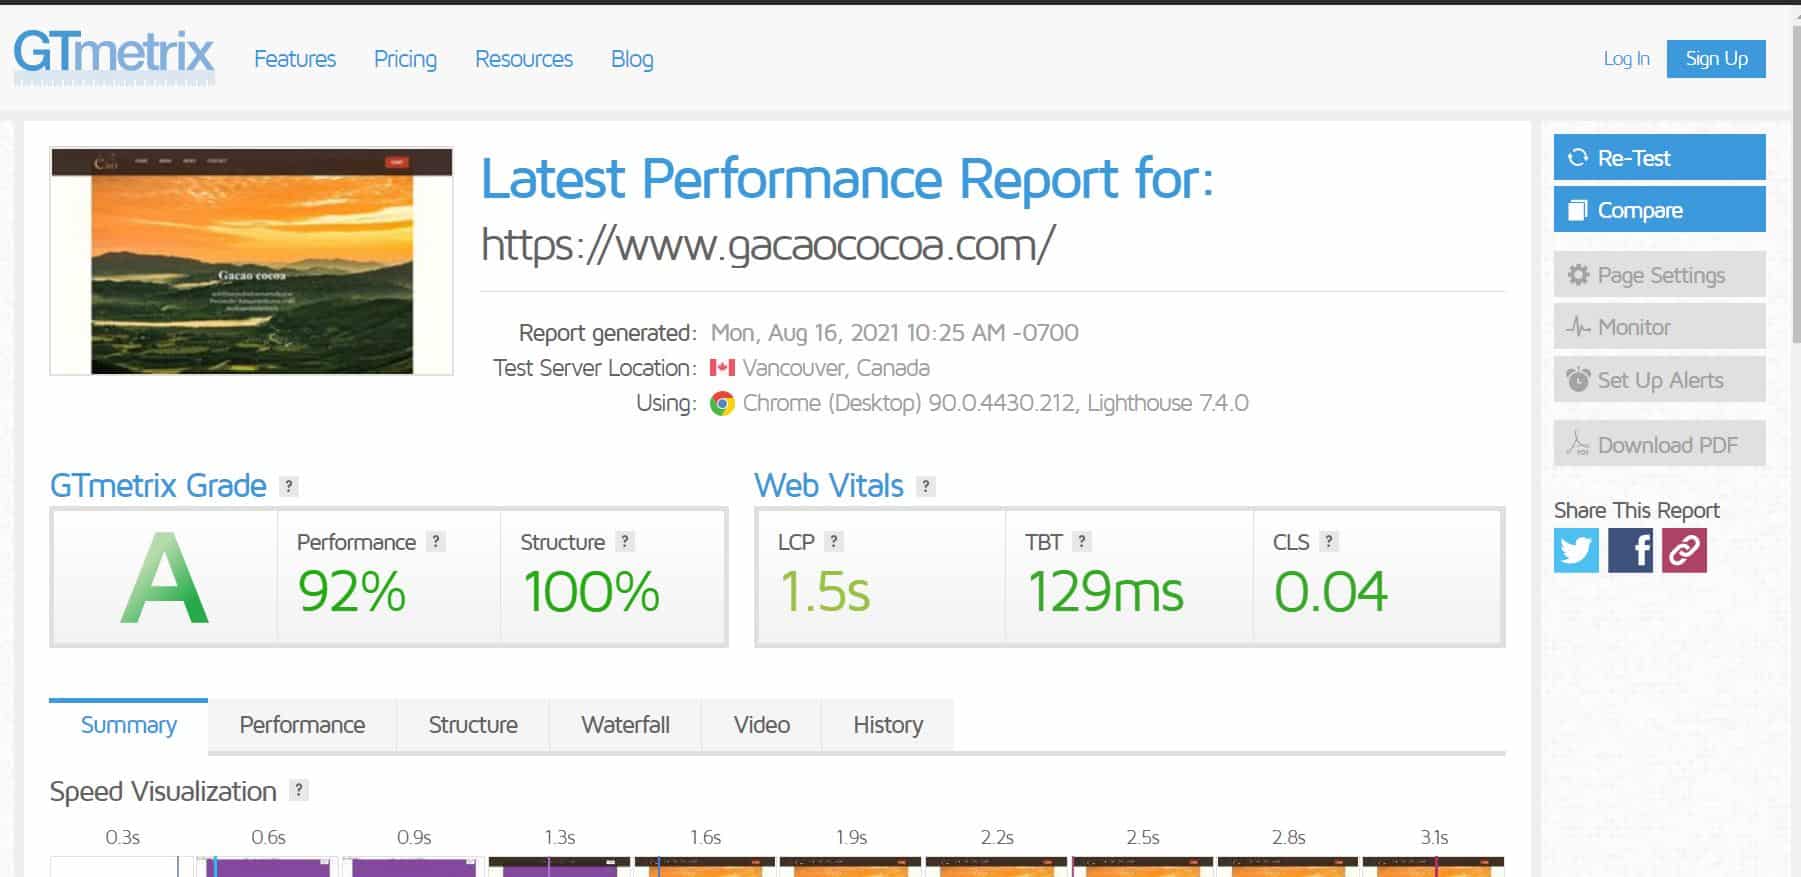Open the Features menu
The height and width of the screenshot is (877, 1801).
click(x=295, y=59)
